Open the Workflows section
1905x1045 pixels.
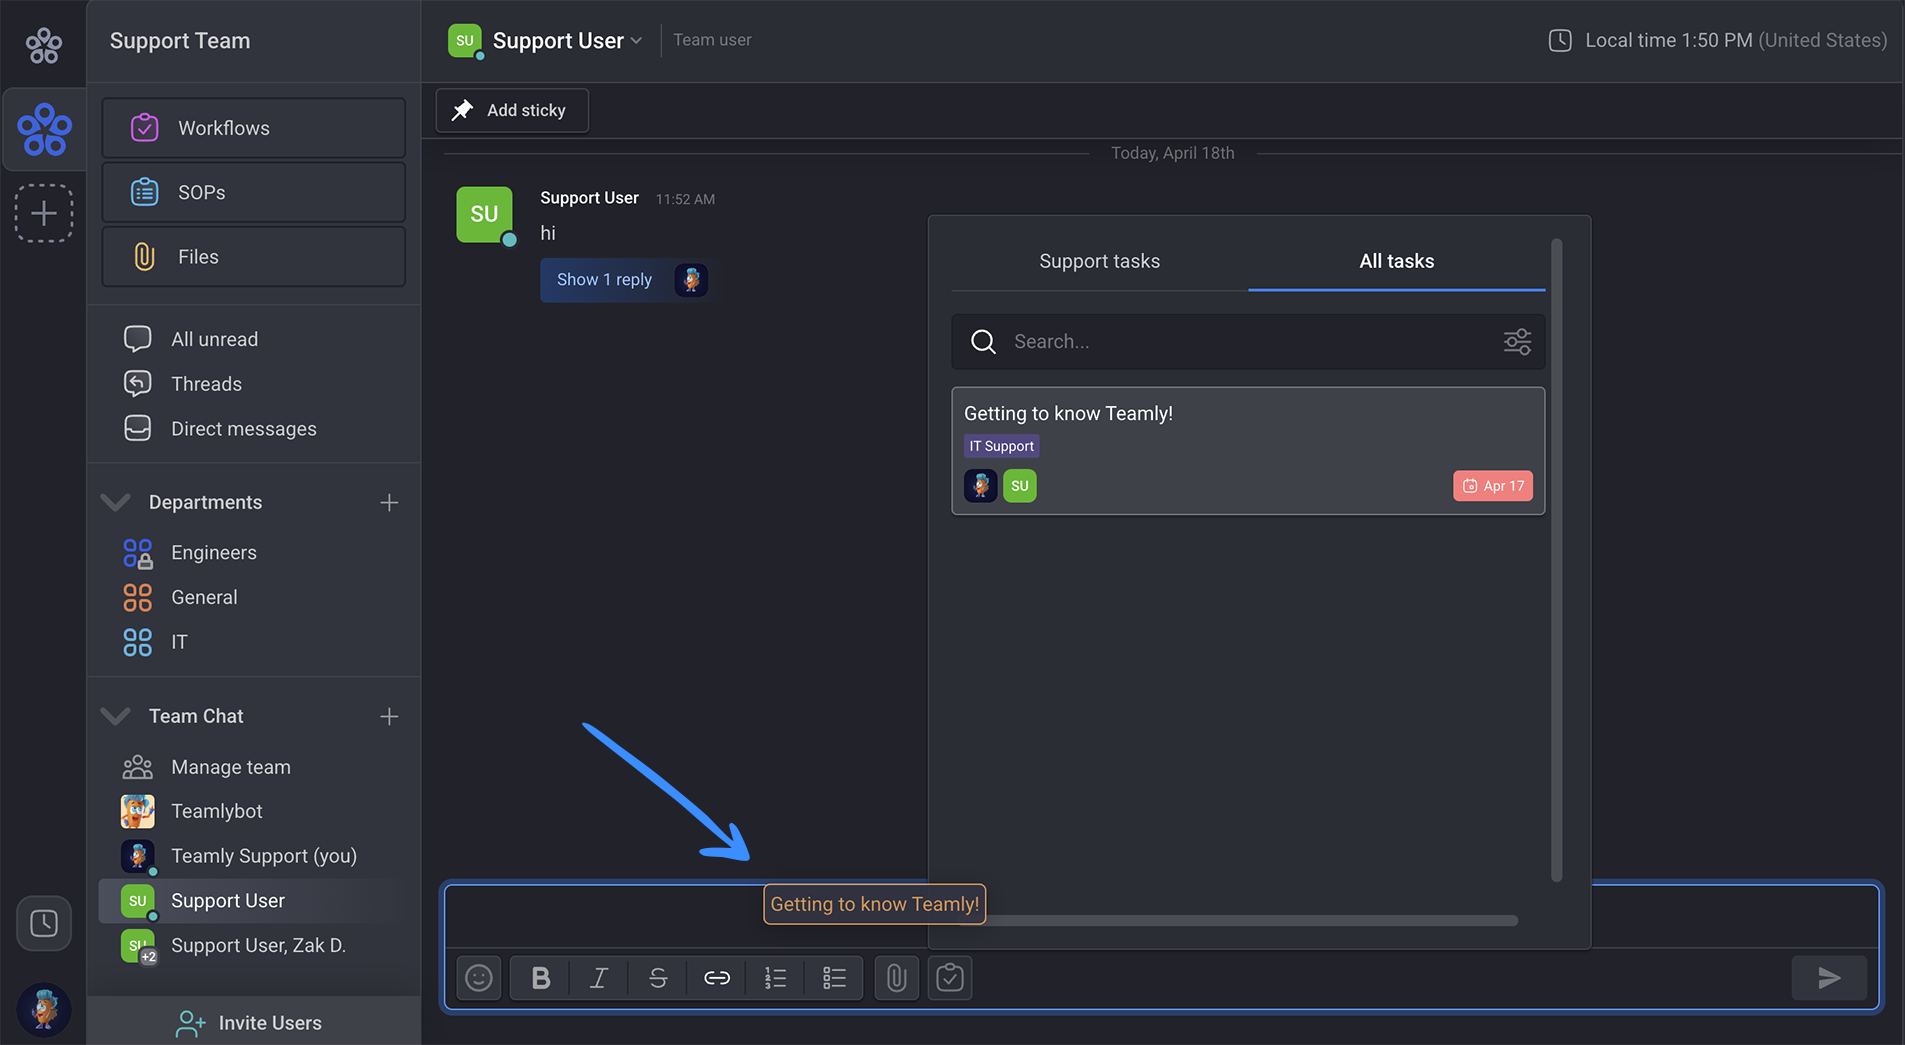253,128
